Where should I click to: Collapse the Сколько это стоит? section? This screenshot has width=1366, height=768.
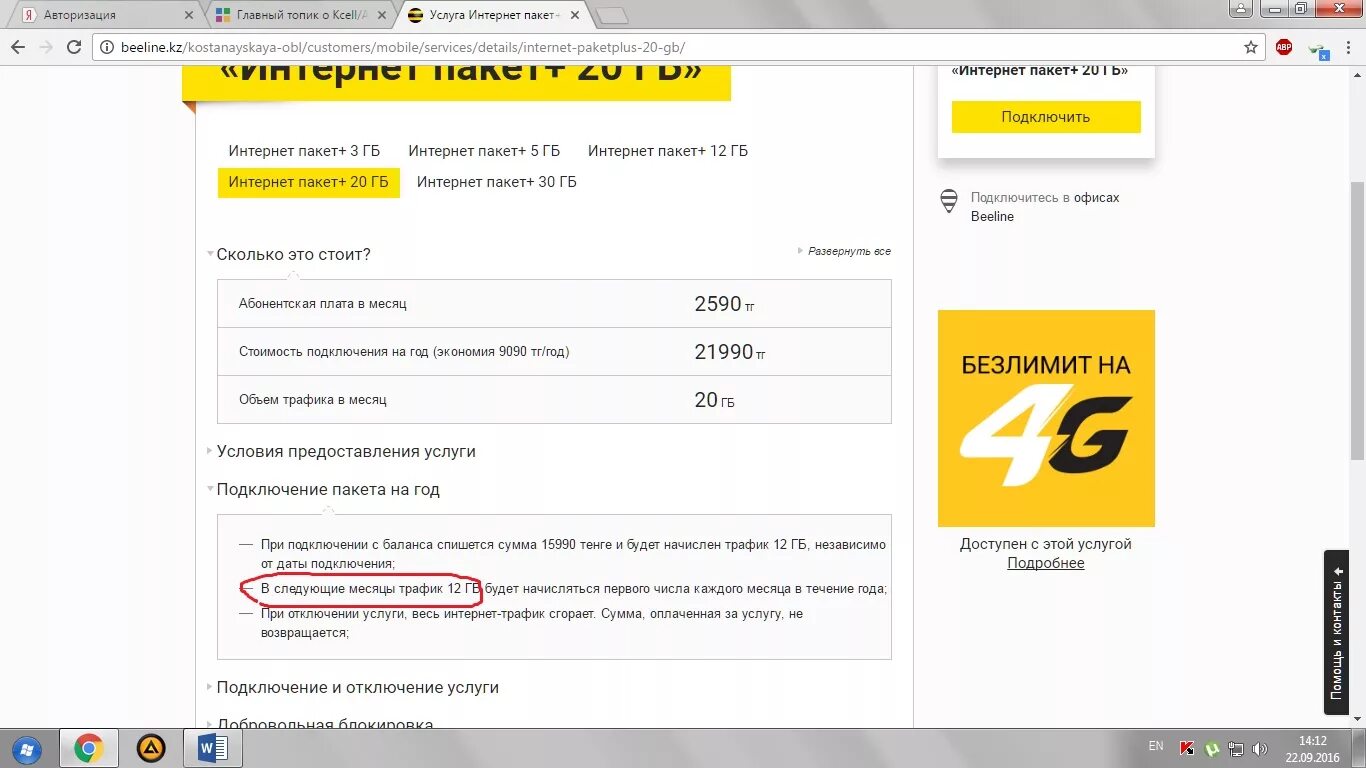293,254
